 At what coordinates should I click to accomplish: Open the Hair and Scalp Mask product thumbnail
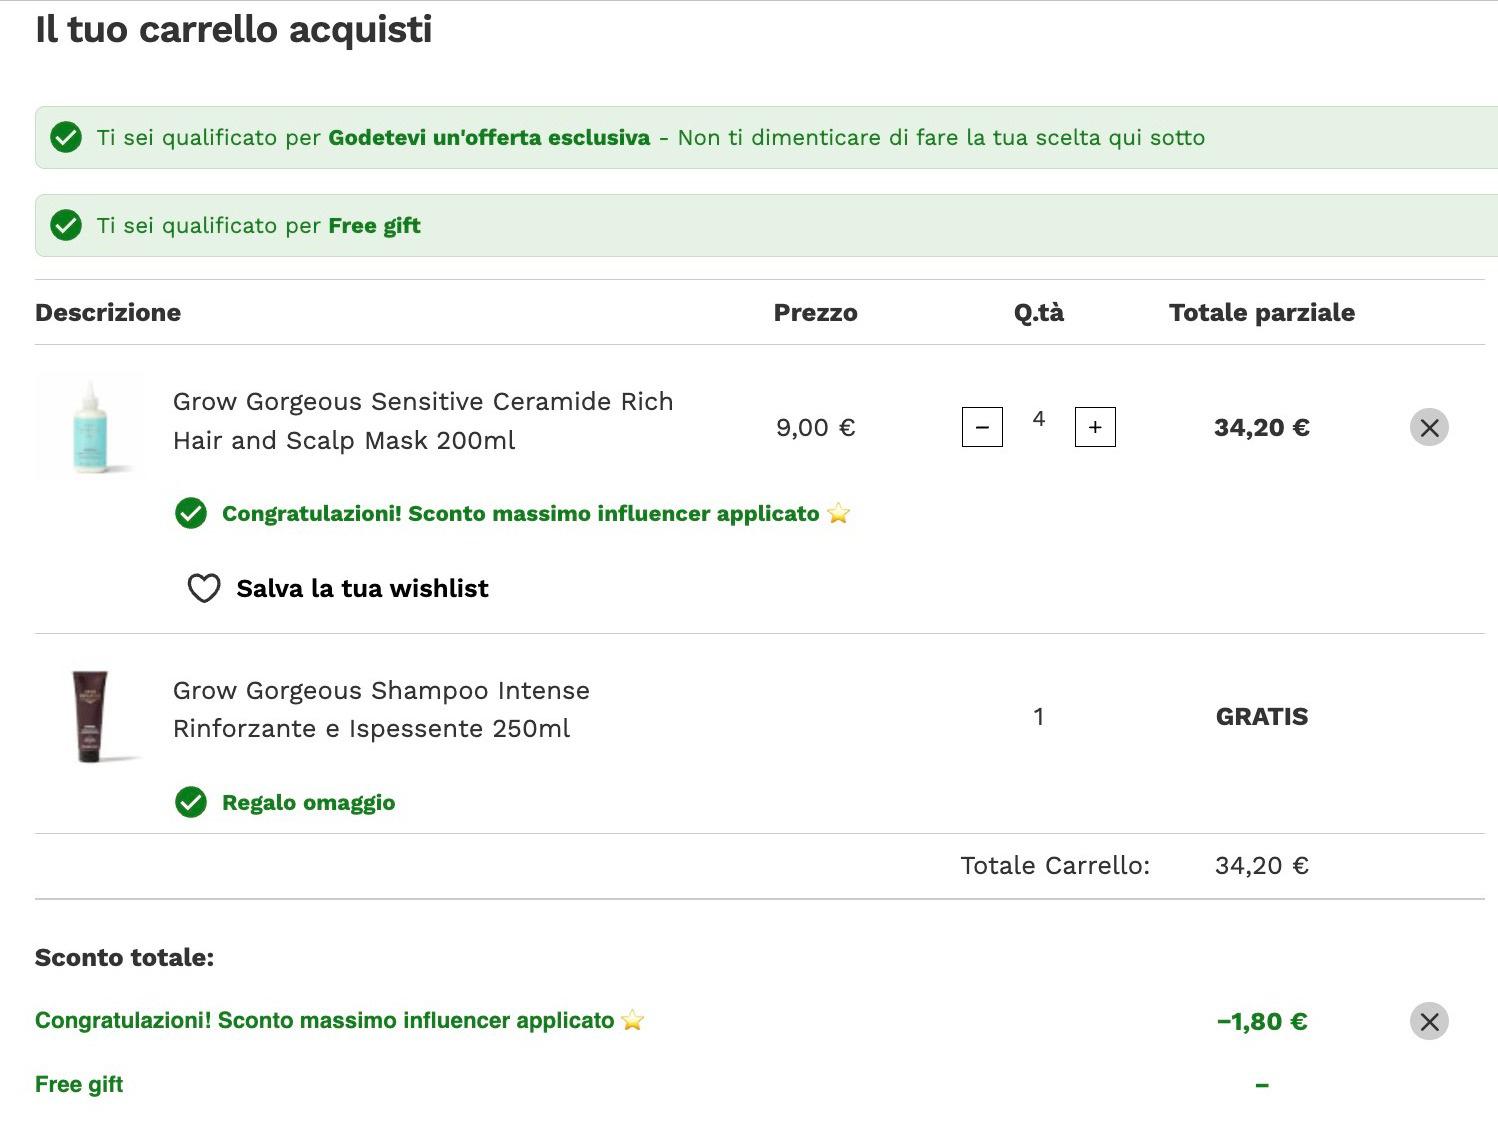[90, 427]
